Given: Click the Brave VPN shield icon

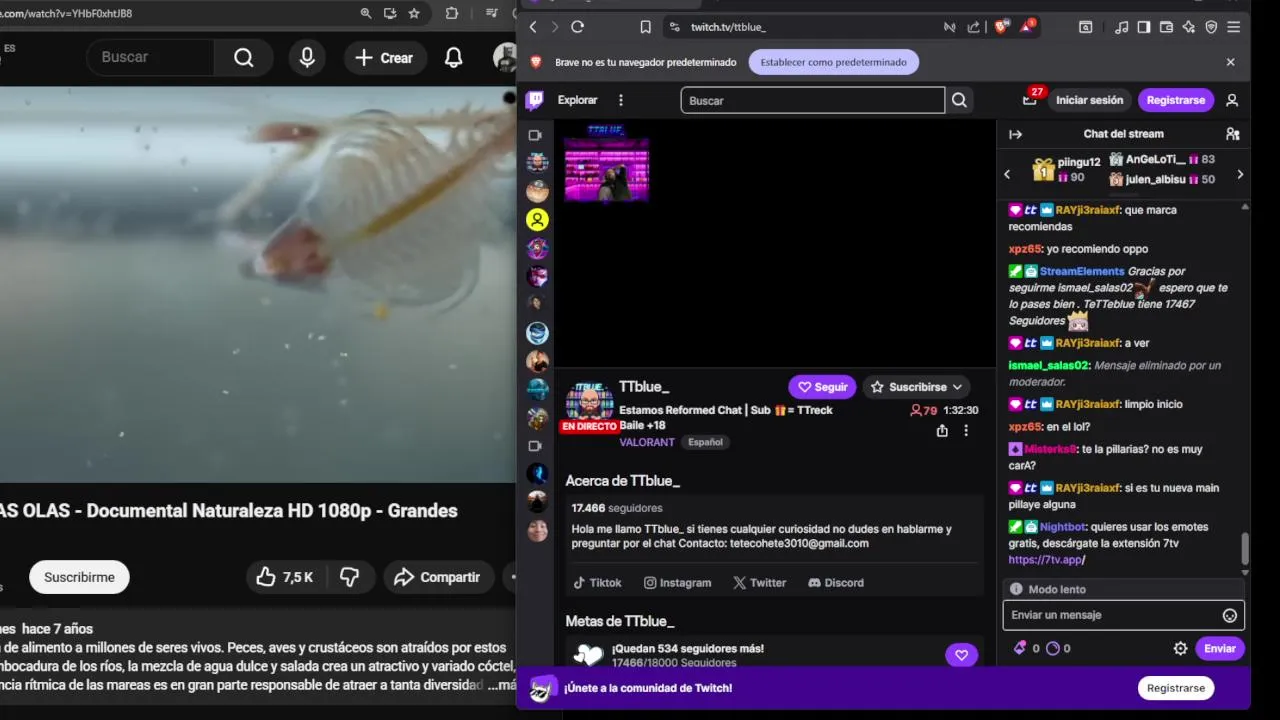Looking at the screenshot, I should click(x=1211, y=27).
